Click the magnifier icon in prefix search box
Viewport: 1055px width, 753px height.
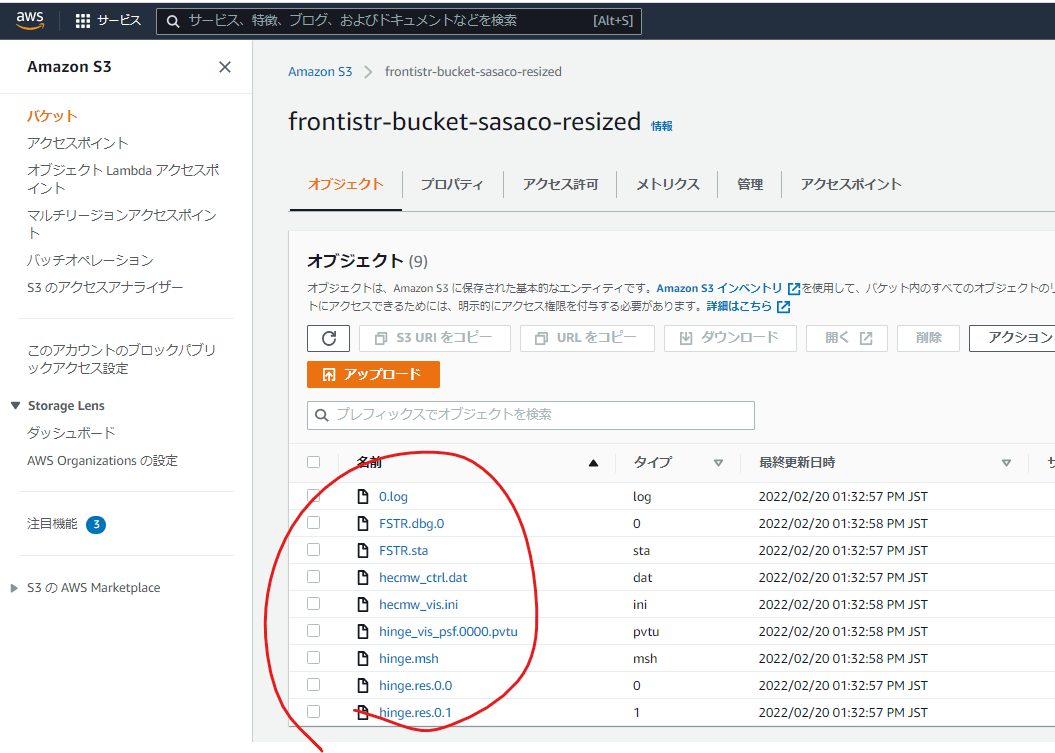coord(322,415)
